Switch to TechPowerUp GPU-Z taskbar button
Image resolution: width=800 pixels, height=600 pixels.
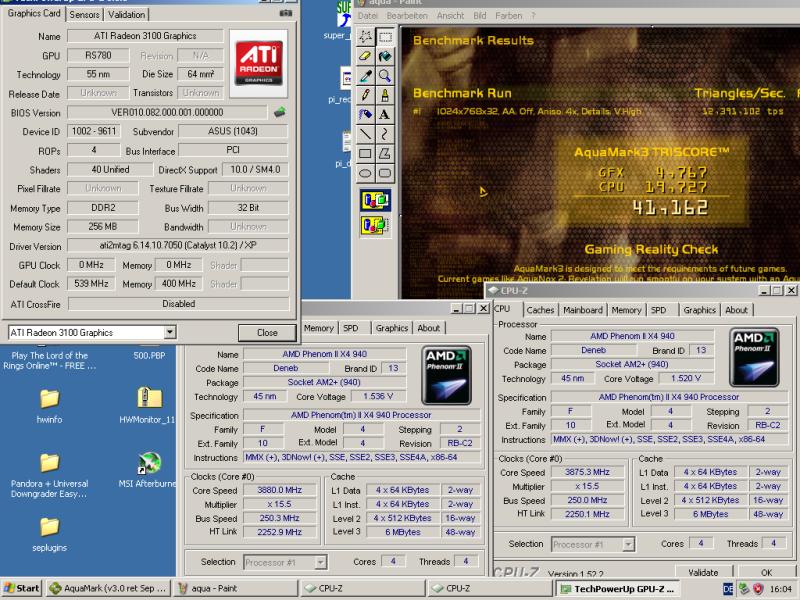(x=617, y=588)
